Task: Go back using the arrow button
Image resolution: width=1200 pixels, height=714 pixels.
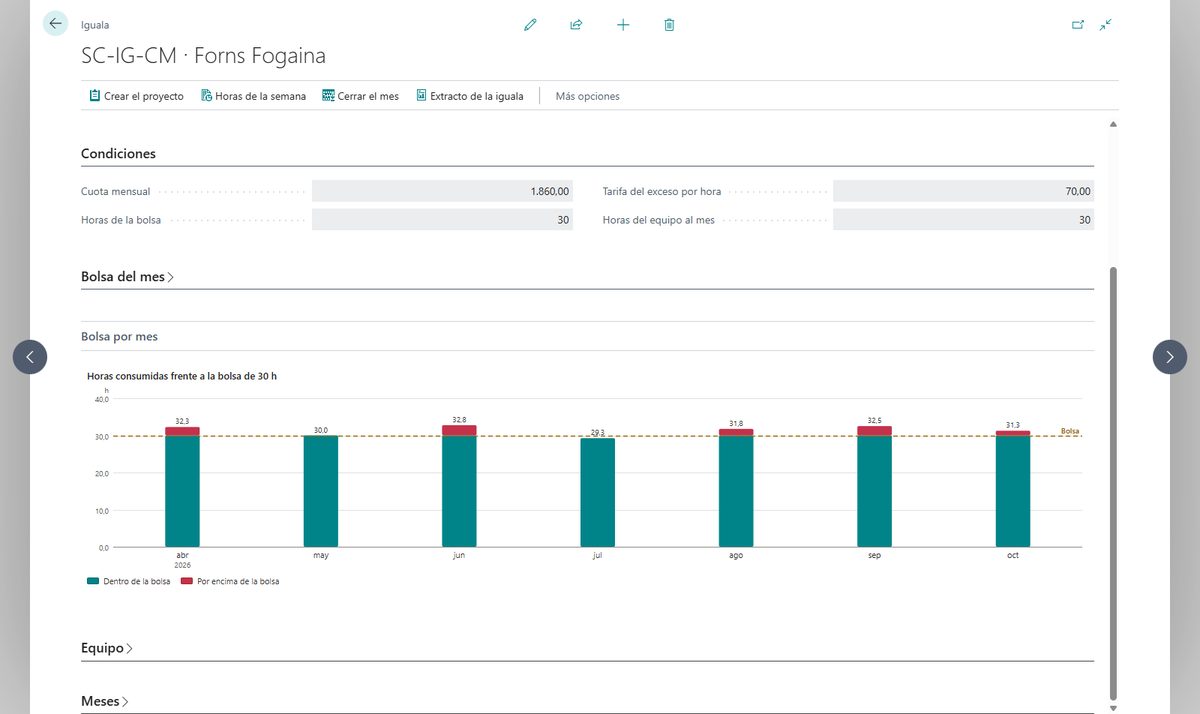Action: pos(55,24)
